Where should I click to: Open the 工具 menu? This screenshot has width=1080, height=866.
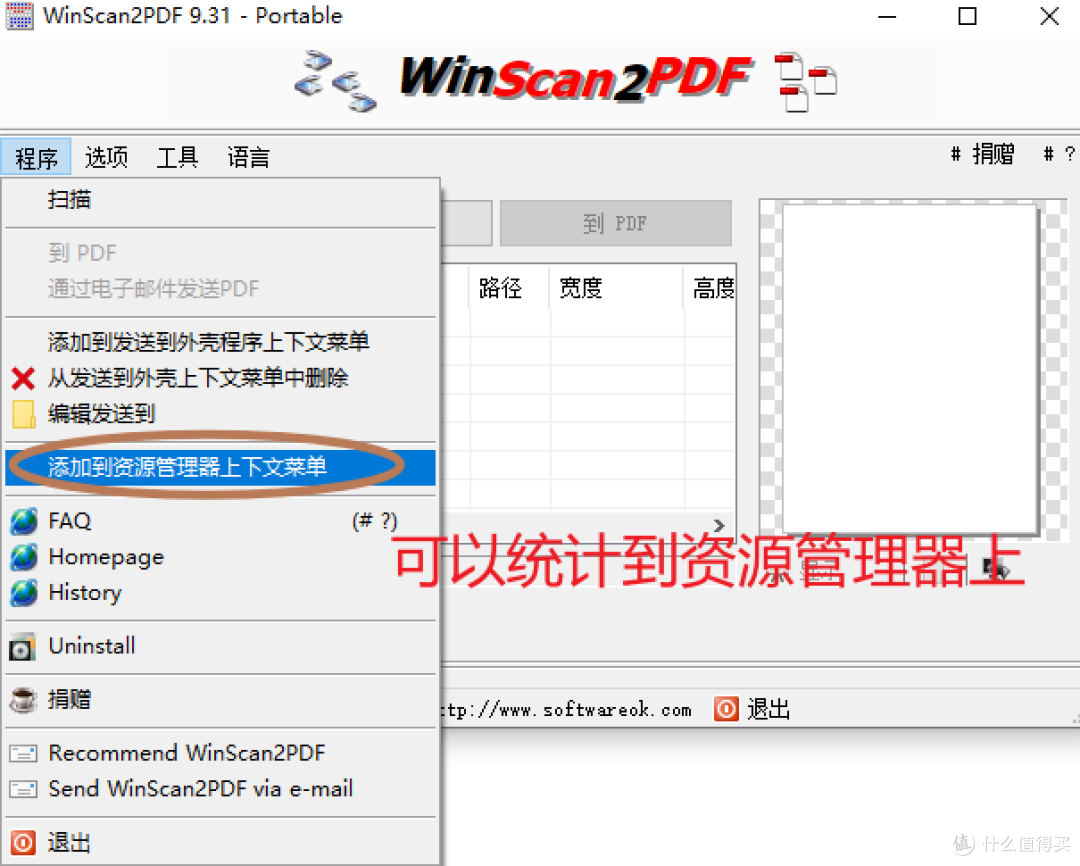(x=177, y=158)
